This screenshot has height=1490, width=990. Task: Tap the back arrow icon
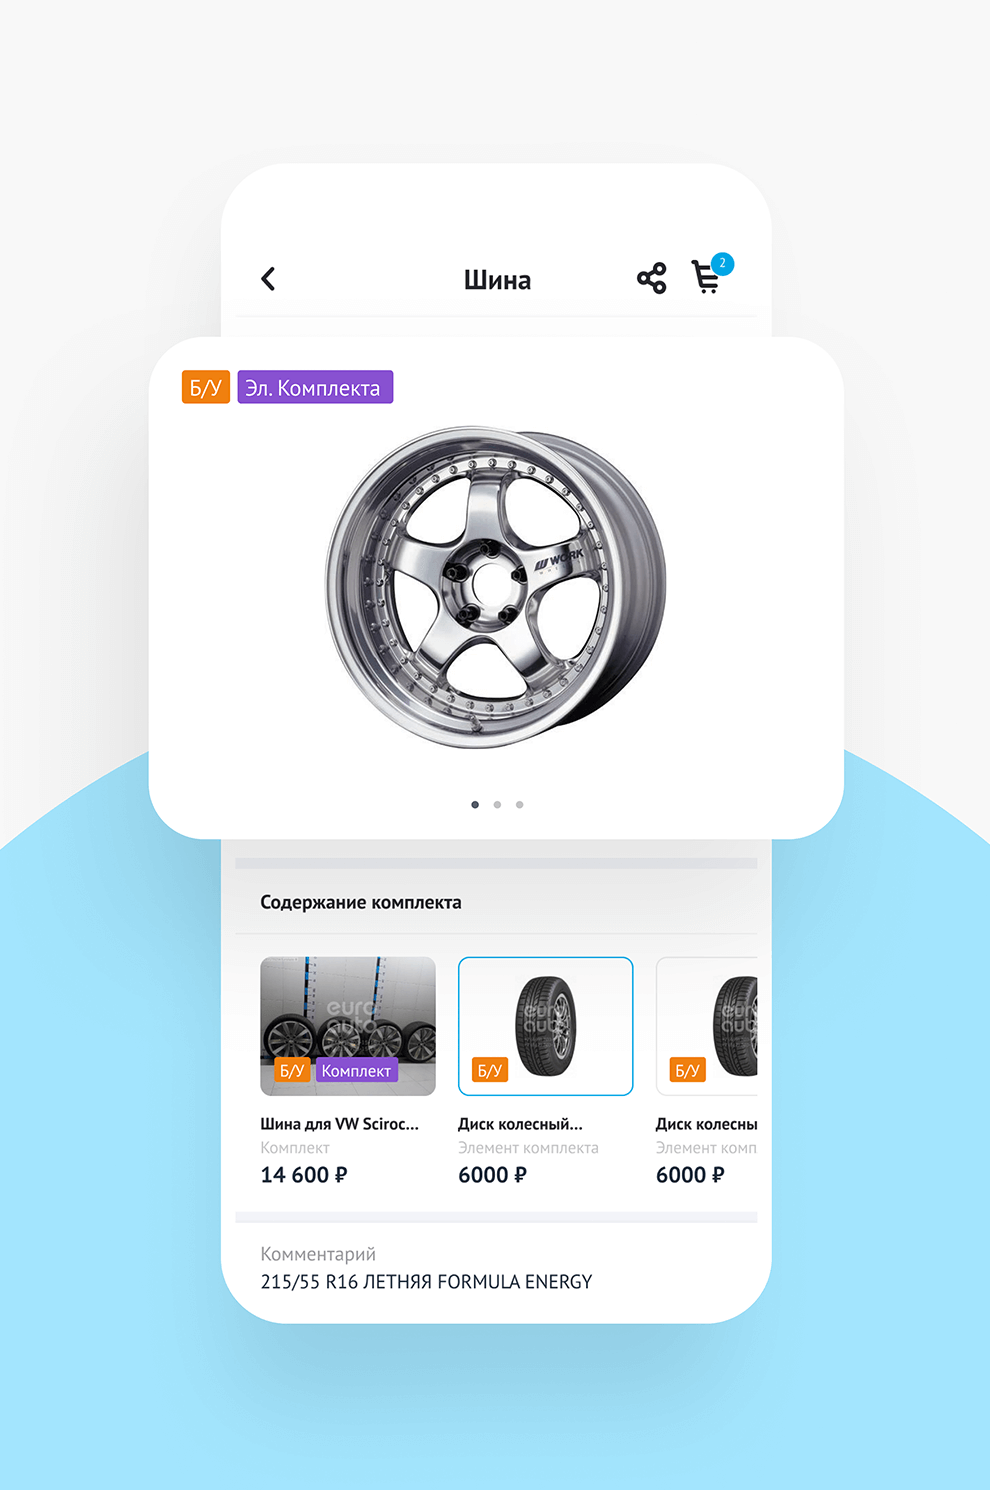coord(268,279)
